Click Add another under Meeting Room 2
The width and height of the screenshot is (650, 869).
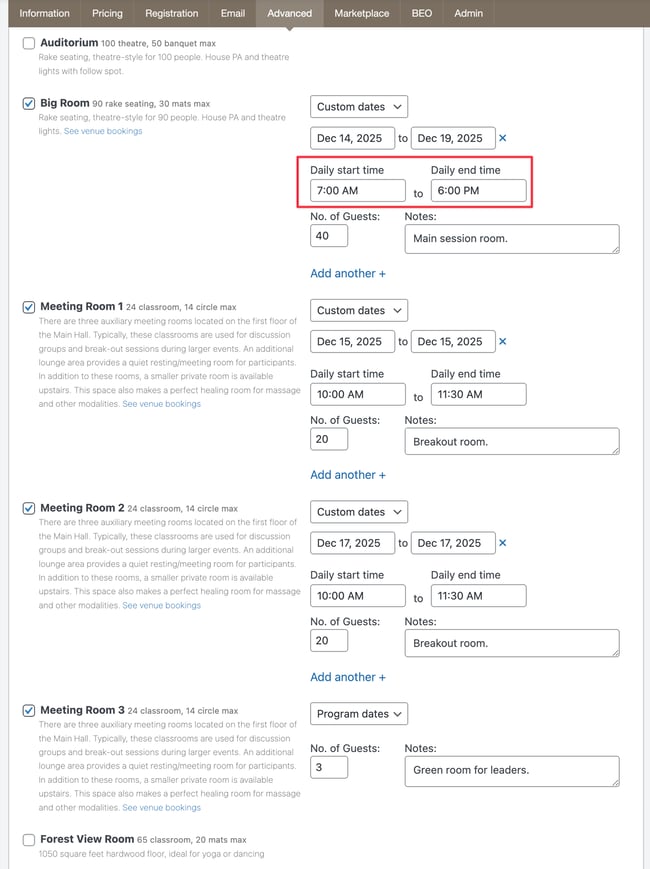(348, 677)
